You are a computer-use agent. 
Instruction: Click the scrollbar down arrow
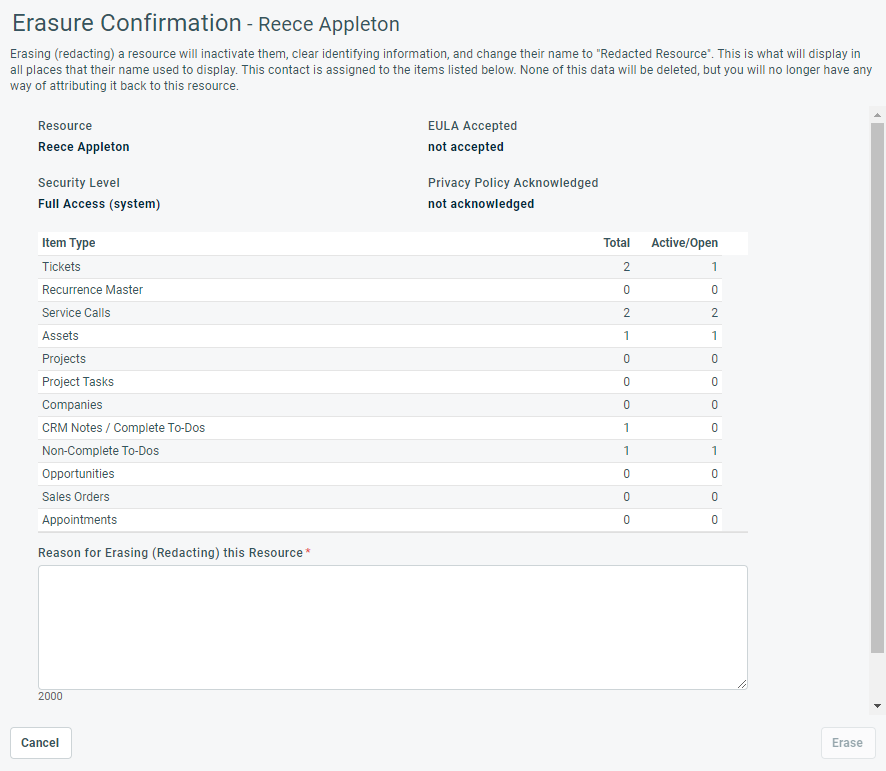point(877,706)
